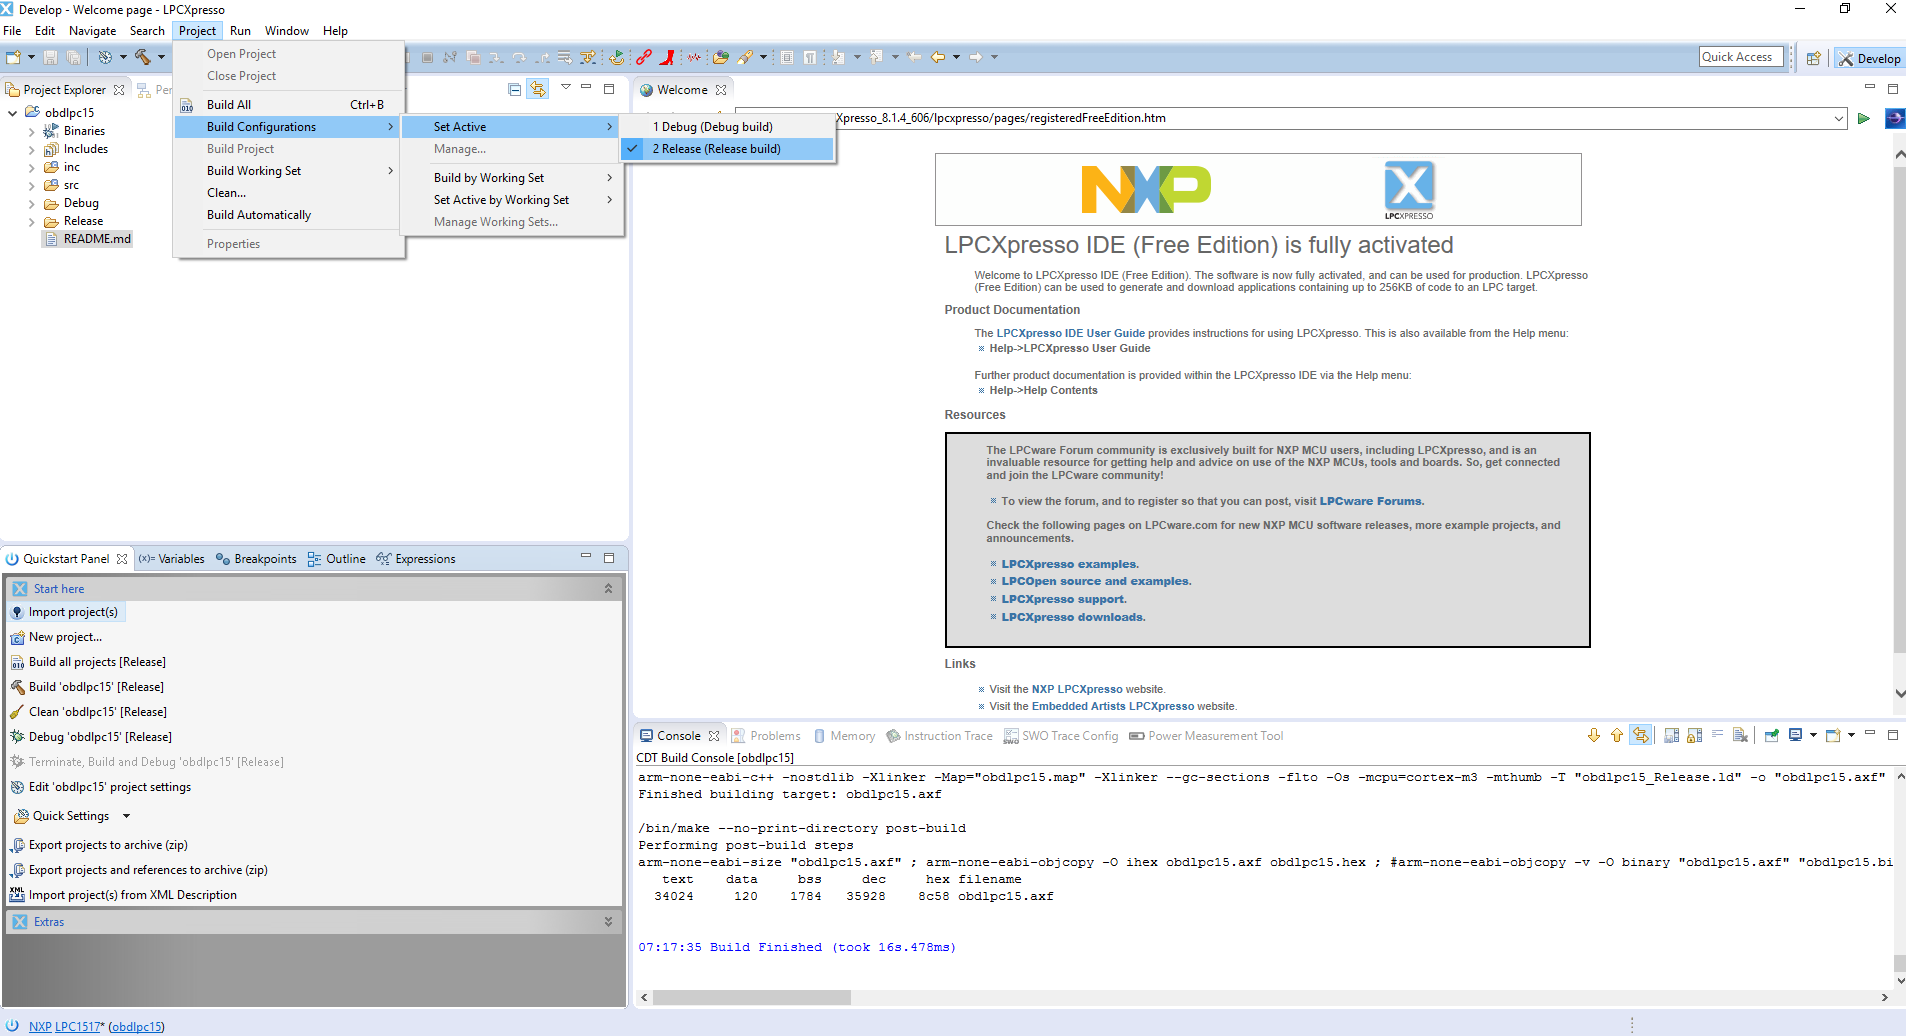The image size is (1906, 1036).
Task: Maximize the Console view
Action: click(1892, 735)
